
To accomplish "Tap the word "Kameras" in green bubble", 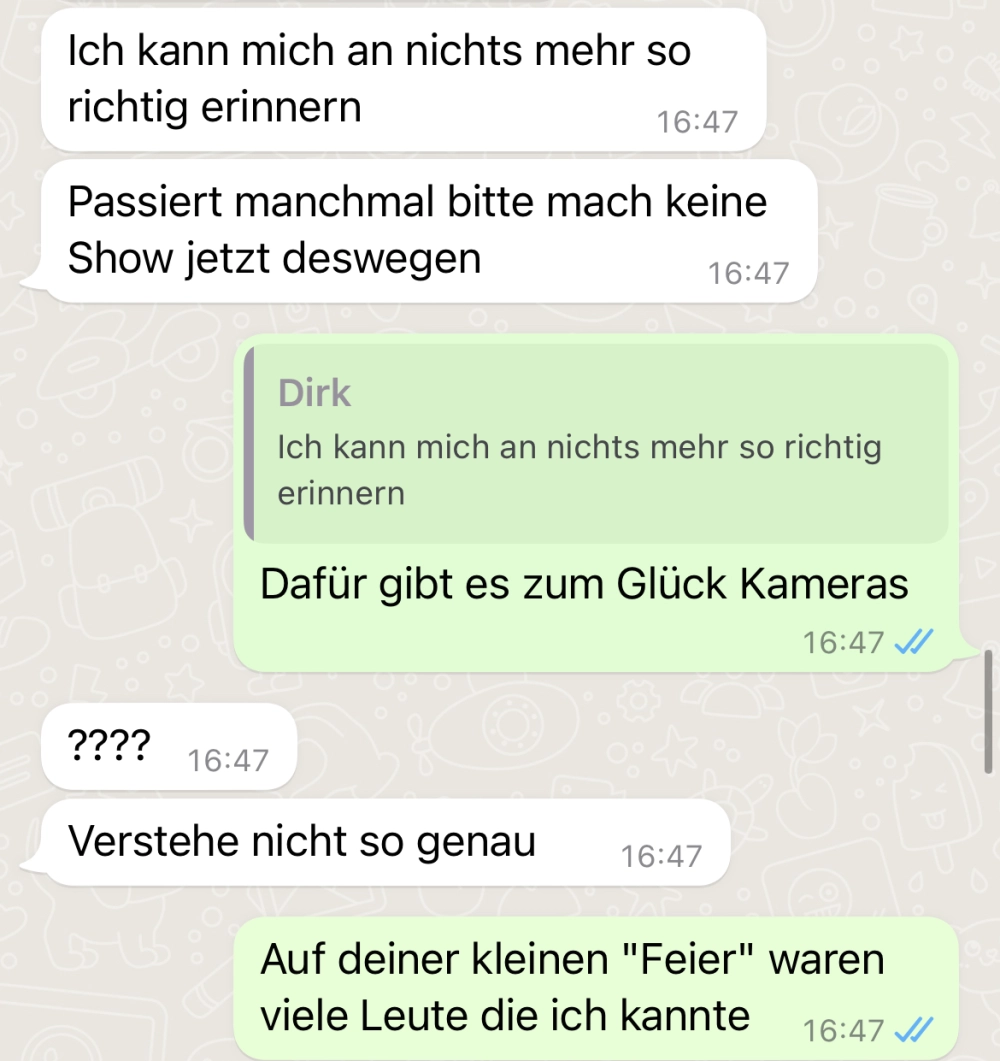I will pyautogui.click(x=823, y=584).
